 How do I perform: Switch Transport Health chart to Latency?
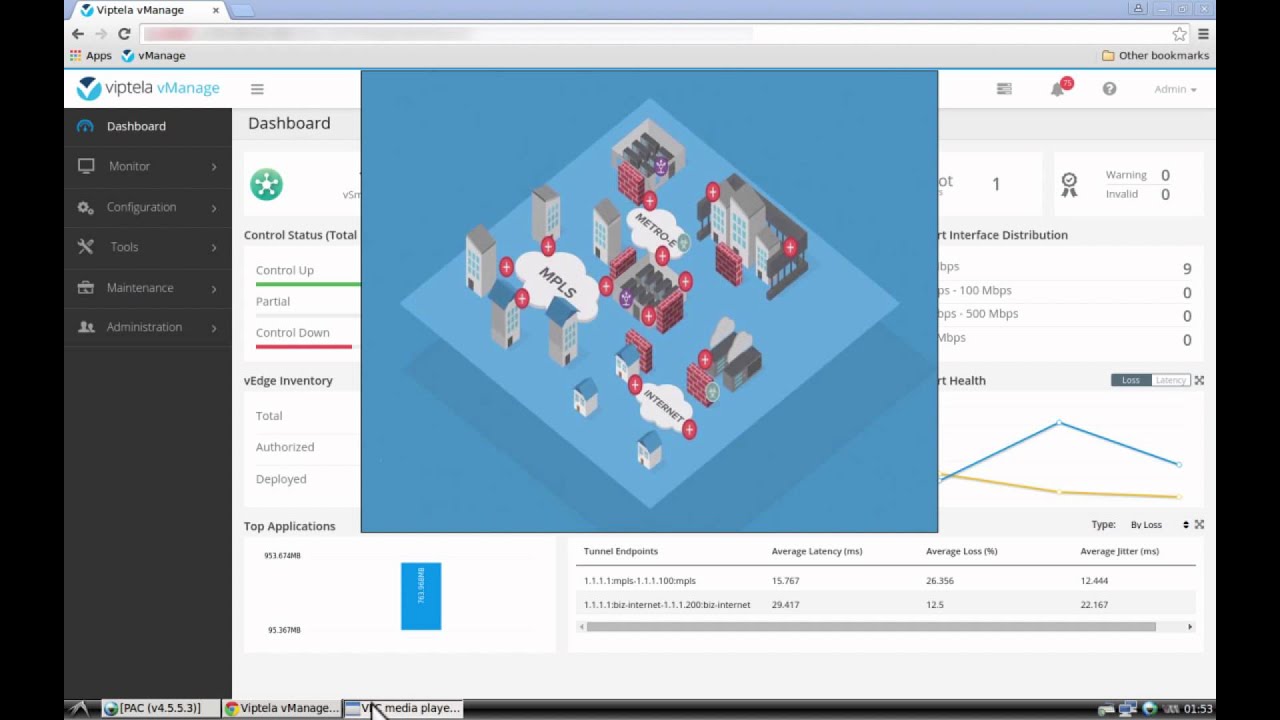1170,380
